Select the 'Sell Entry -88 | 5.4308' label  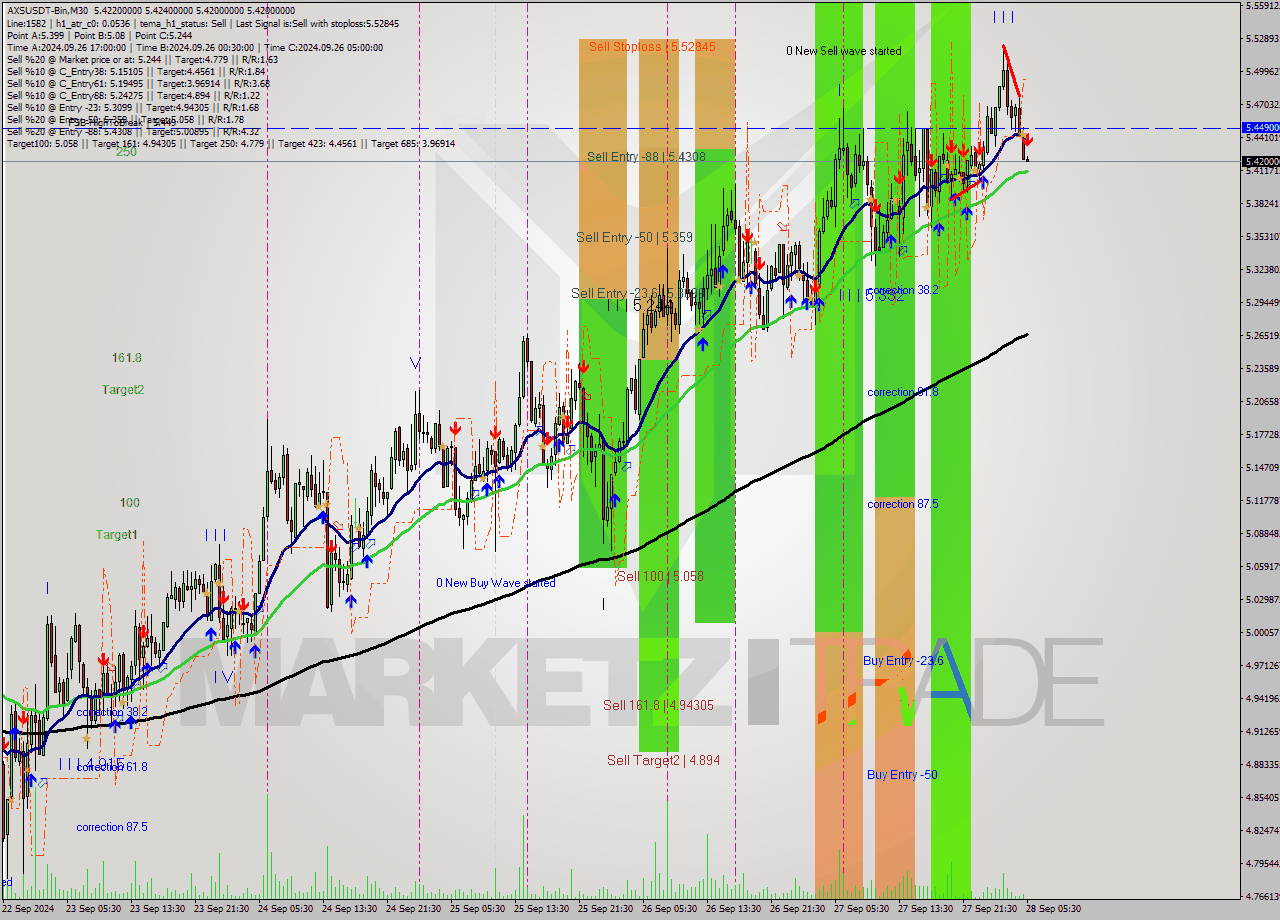tap(646, 156)
